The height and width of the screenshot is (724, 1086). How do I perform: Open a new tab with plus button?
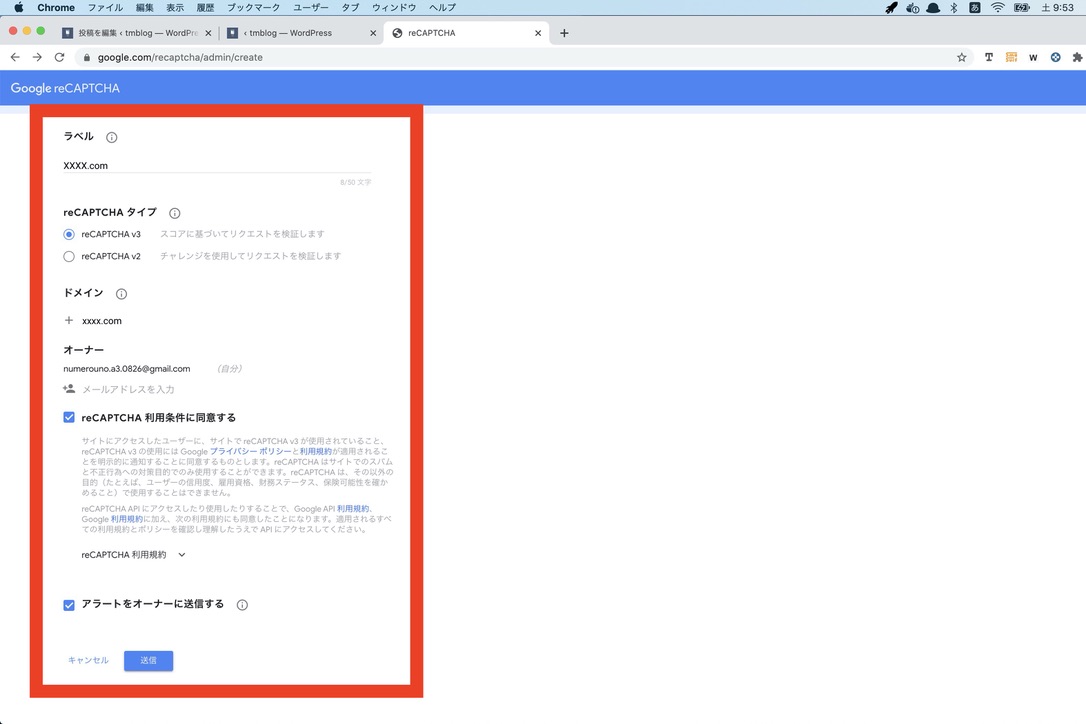(564, 33)
